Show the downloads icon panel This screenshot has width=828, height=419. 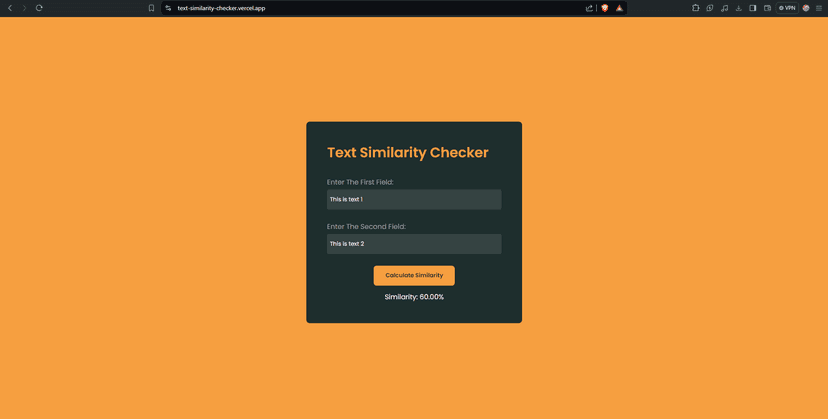click(738, 8)
